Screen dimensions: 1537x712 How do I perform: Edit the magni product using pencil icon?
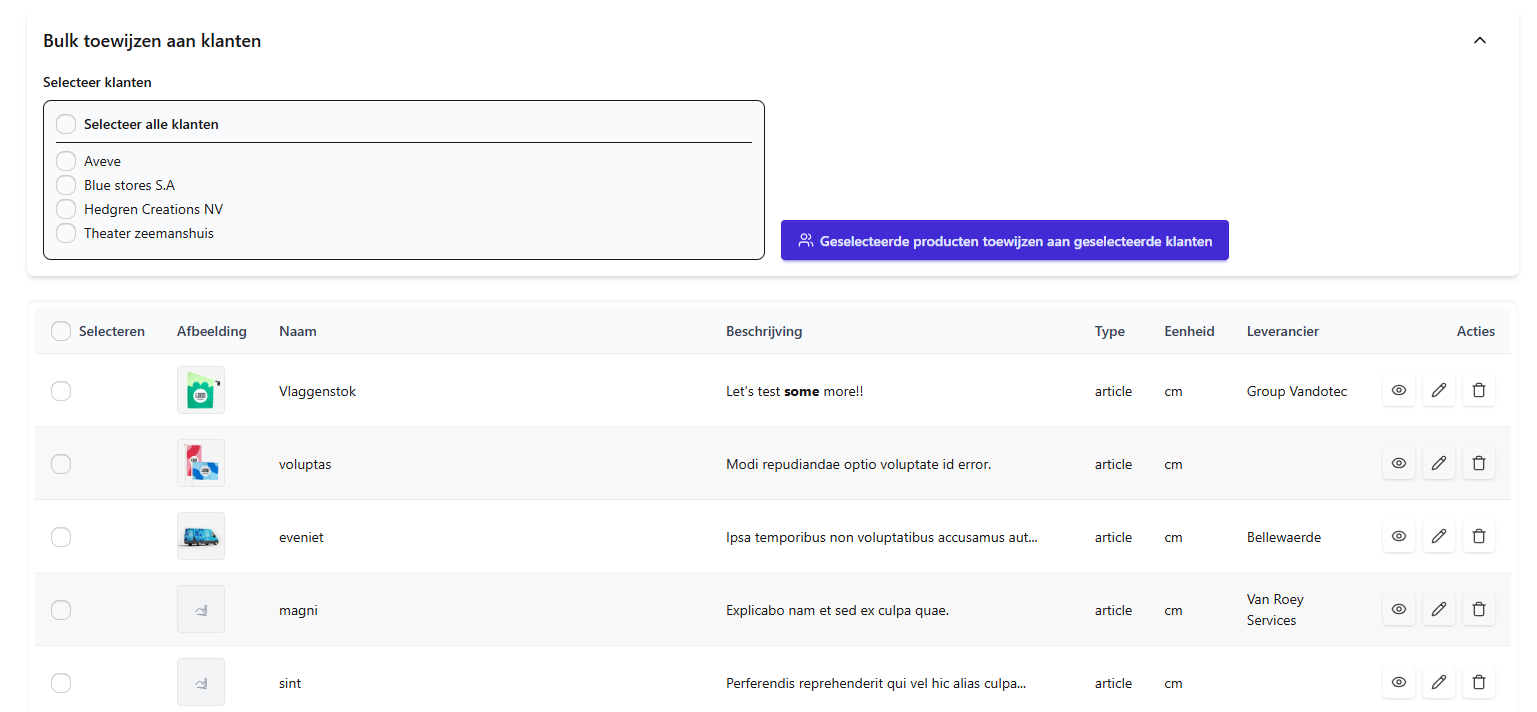click(1438, 610)
